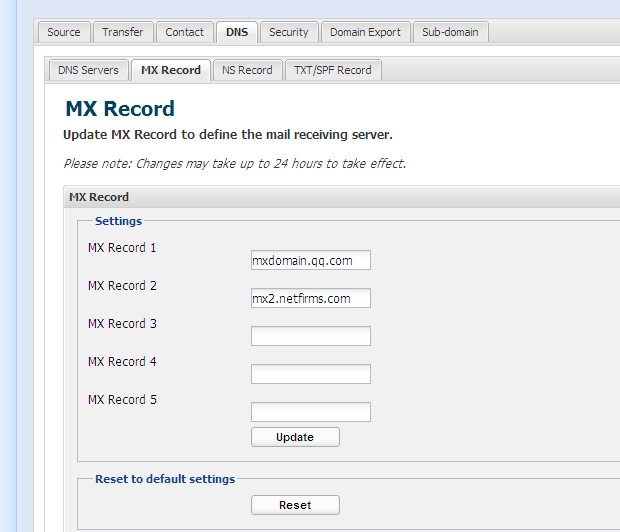Viewport: 620px width, 532px height.
Task: Click the large MX Record page heading
Action: coord(120,109)
